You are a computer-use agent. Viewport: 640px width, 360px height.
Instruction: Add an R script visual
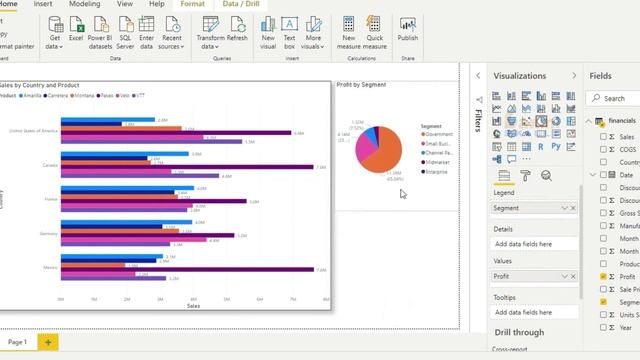tap(541, 147)
